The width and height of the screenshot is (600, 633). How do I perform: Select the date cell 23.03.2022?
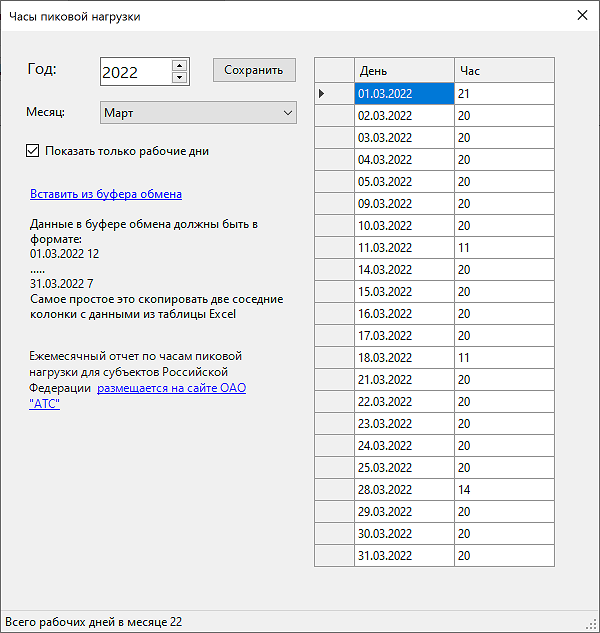coord(405,424)
